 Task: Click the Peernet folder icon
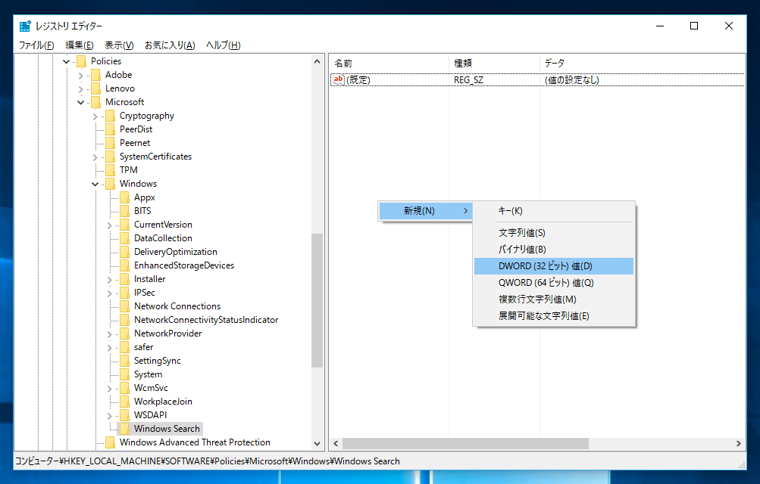pyautogui.click(x=111, y=143)
